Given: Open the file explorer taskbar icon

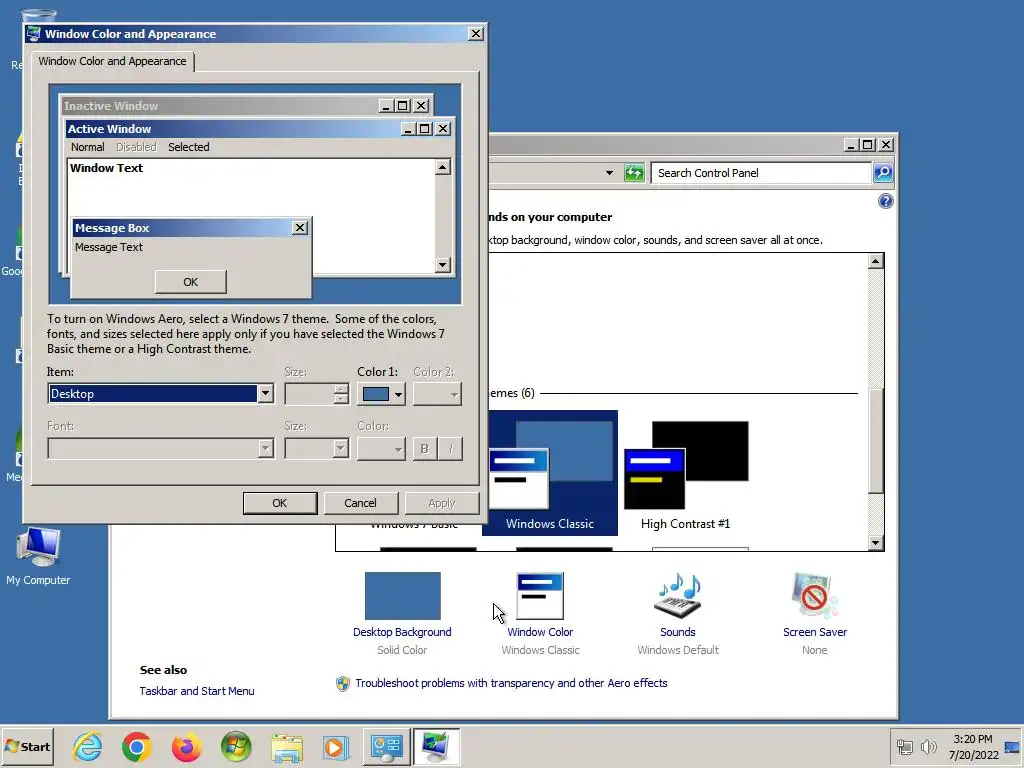Looking at the screenshot, I should coord(287,747).
